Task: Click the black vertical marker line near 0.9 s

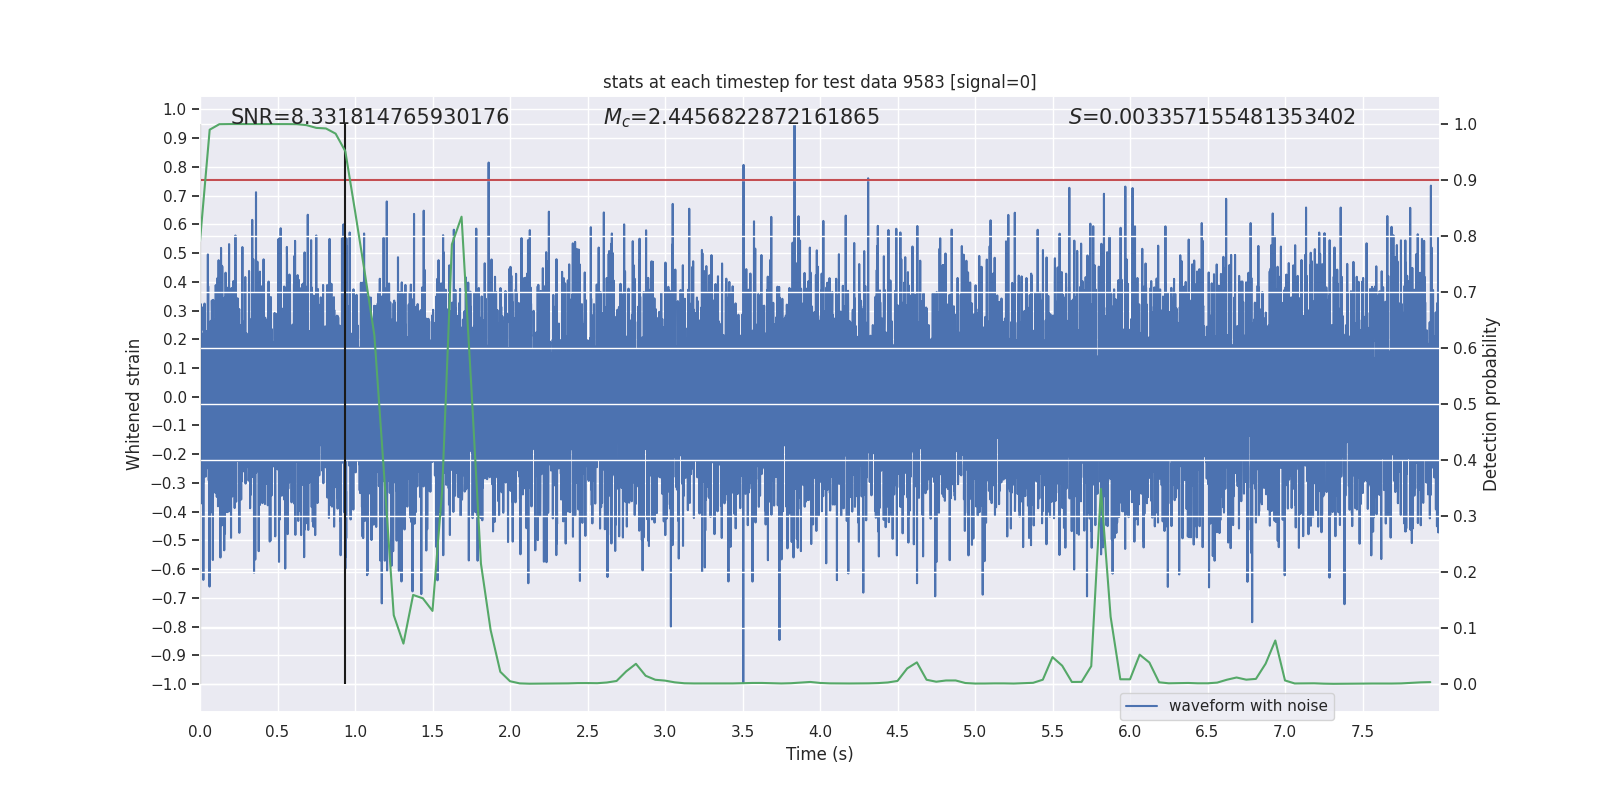Action: [x=345, y=404]
